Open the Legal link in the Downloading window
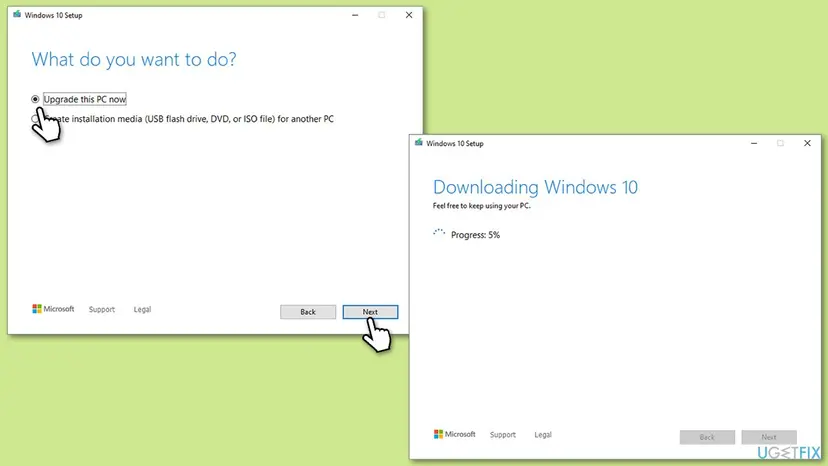This screenshot has width=828, height=466. pyautogui.click(x=543, y=435)
